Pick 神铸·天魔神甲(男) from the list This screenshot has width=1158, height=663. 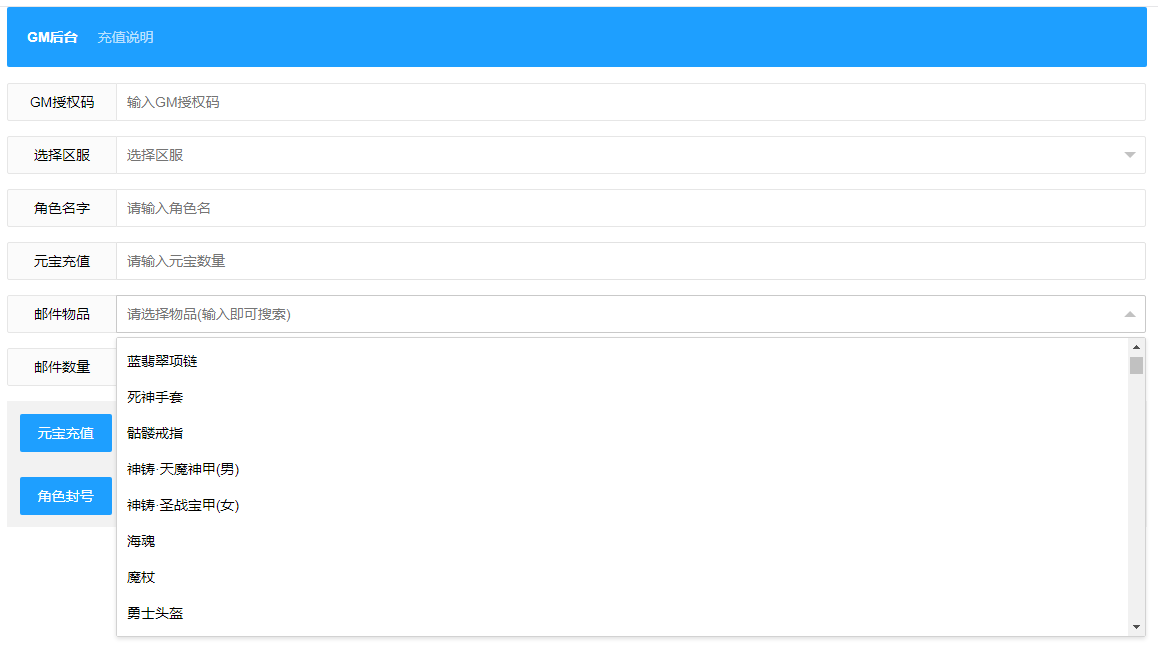[183, 469]
